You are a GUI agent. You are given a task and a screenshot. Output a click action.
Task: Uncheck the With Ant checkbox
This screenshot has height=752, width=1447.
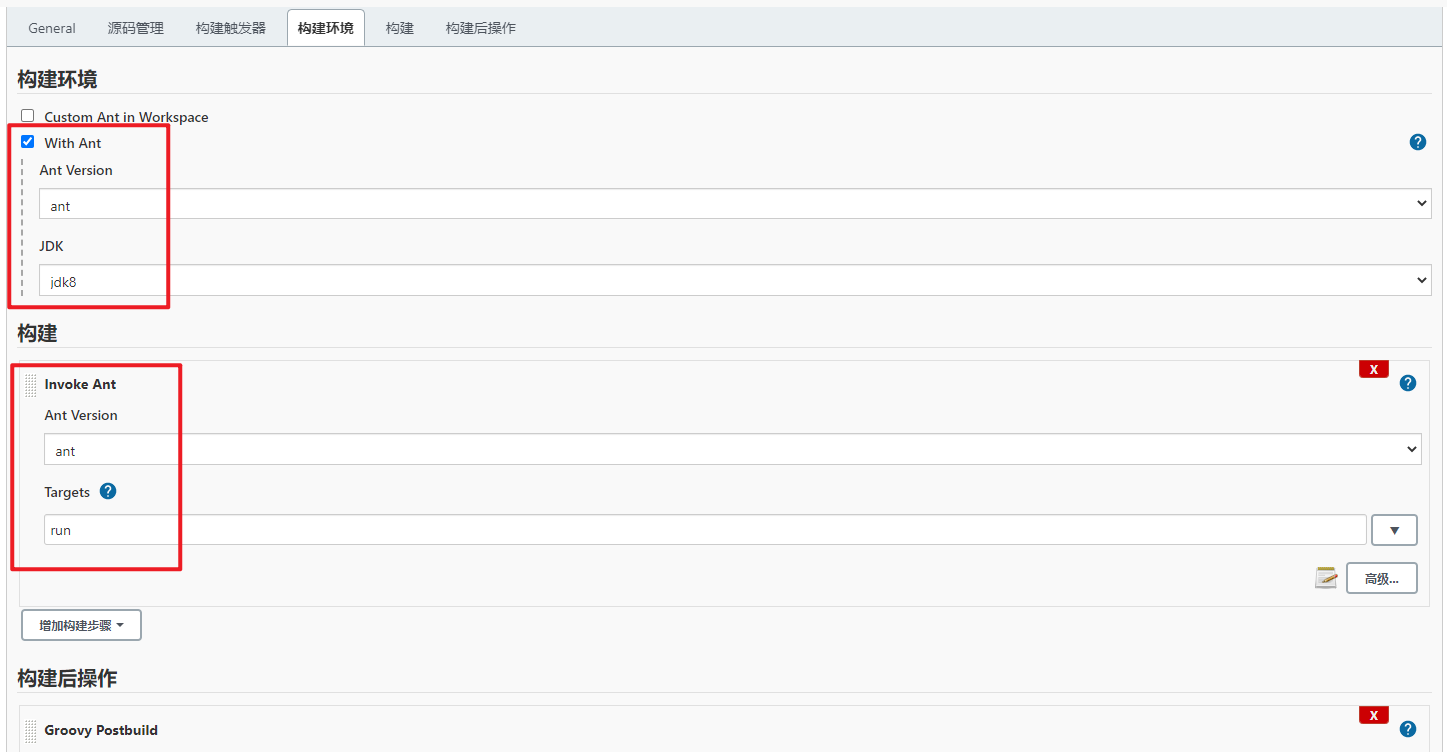pos(28,142)
